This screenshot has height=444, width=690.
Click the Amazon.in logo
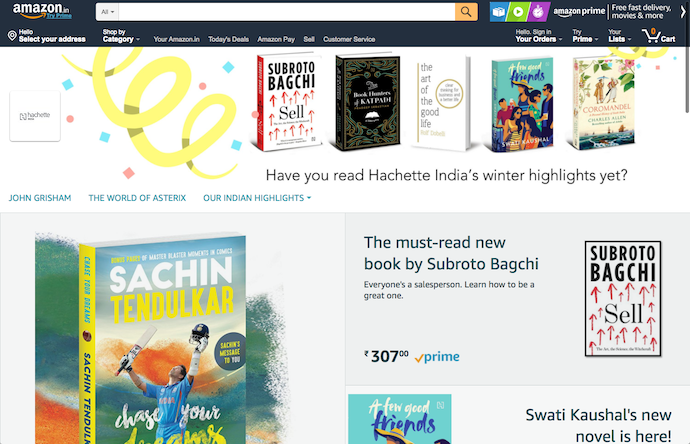click(40, 11)
